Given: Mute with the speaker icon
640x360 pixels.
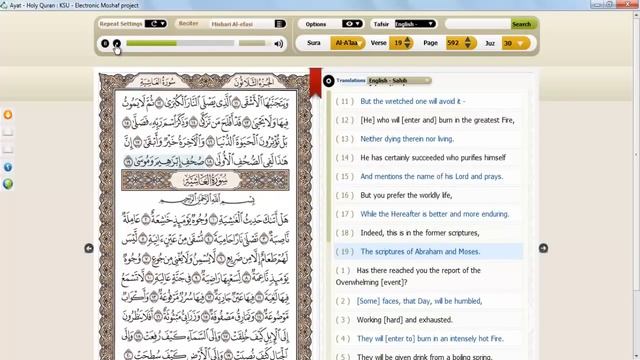Looking at the screenshot, I should pyautogui.click(x=278, y=44).
